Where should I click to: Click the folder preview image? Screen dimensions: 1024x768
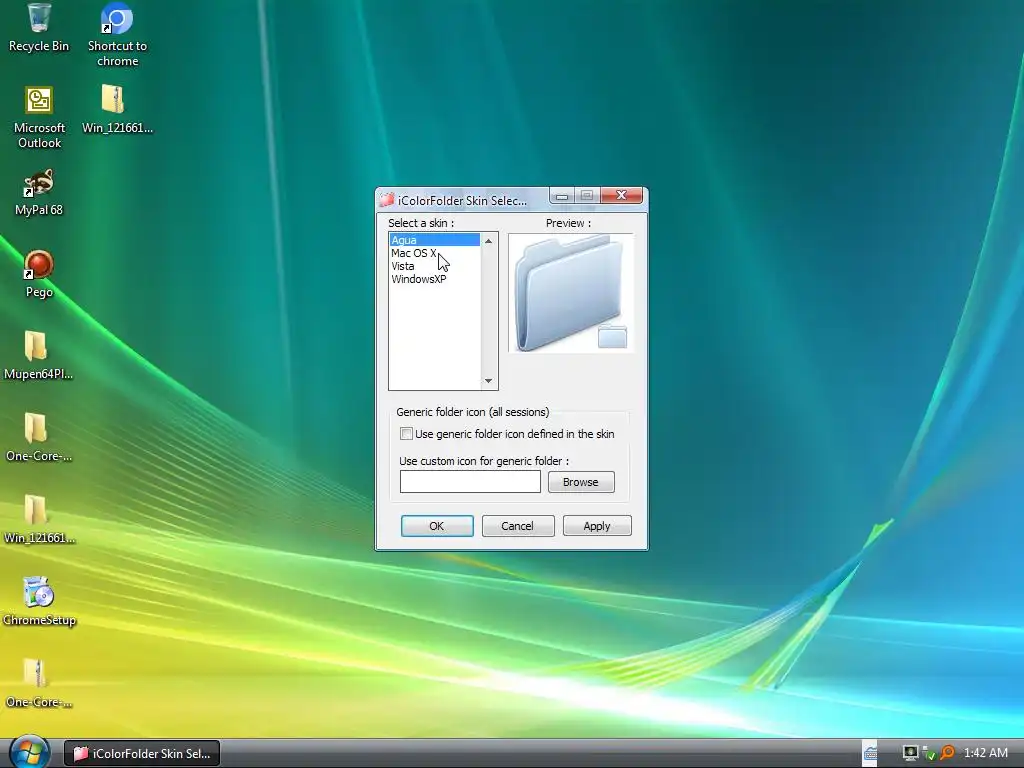tap(571, 293)
